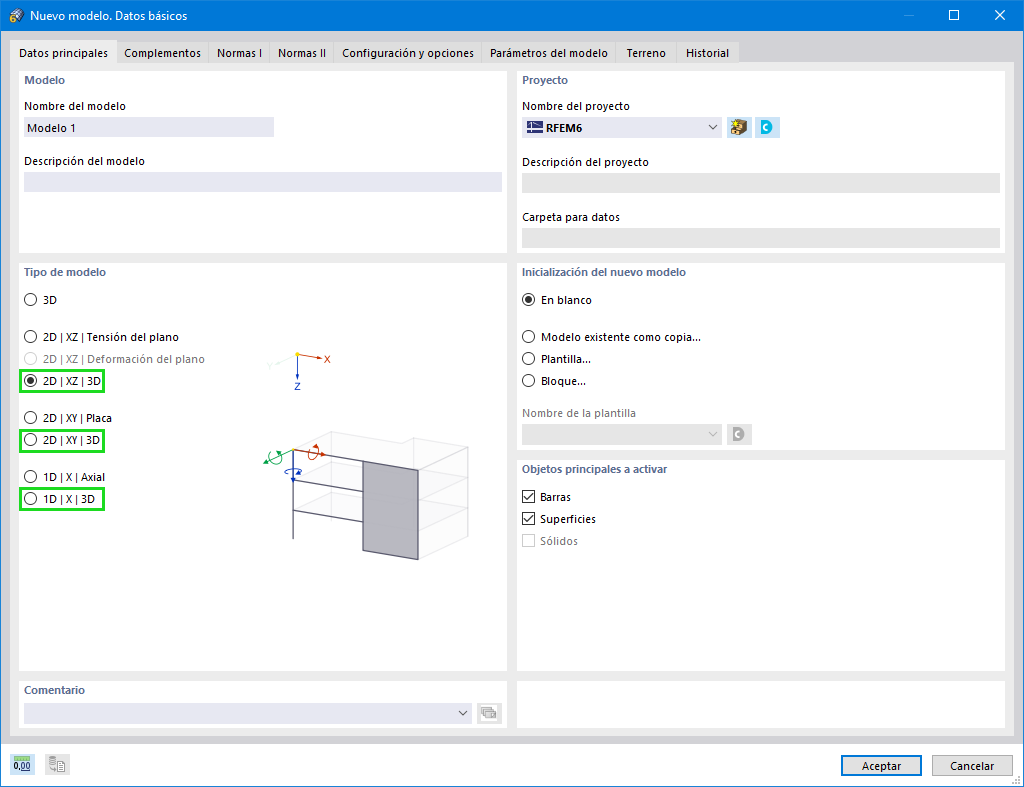This screenshot has height=787, width=1024.
Task: Click the RFEM6 flag icon in the project combo
Action: tap(533, 127)
